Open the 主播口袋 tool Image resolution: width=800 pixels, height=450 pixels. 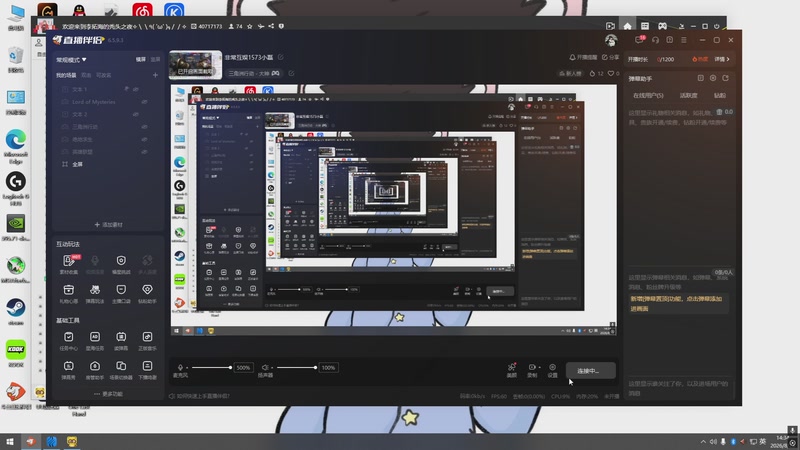click(121, 293)
